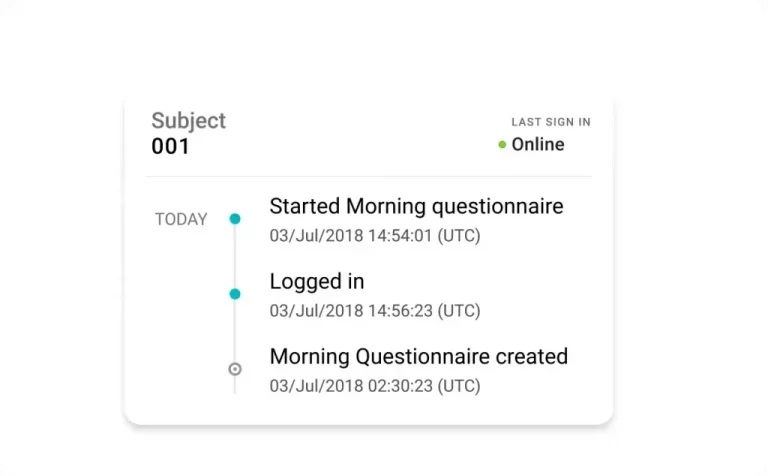Click blank white area above the subject card
This screenshot has width=768, height=476.
pos(368,50)
